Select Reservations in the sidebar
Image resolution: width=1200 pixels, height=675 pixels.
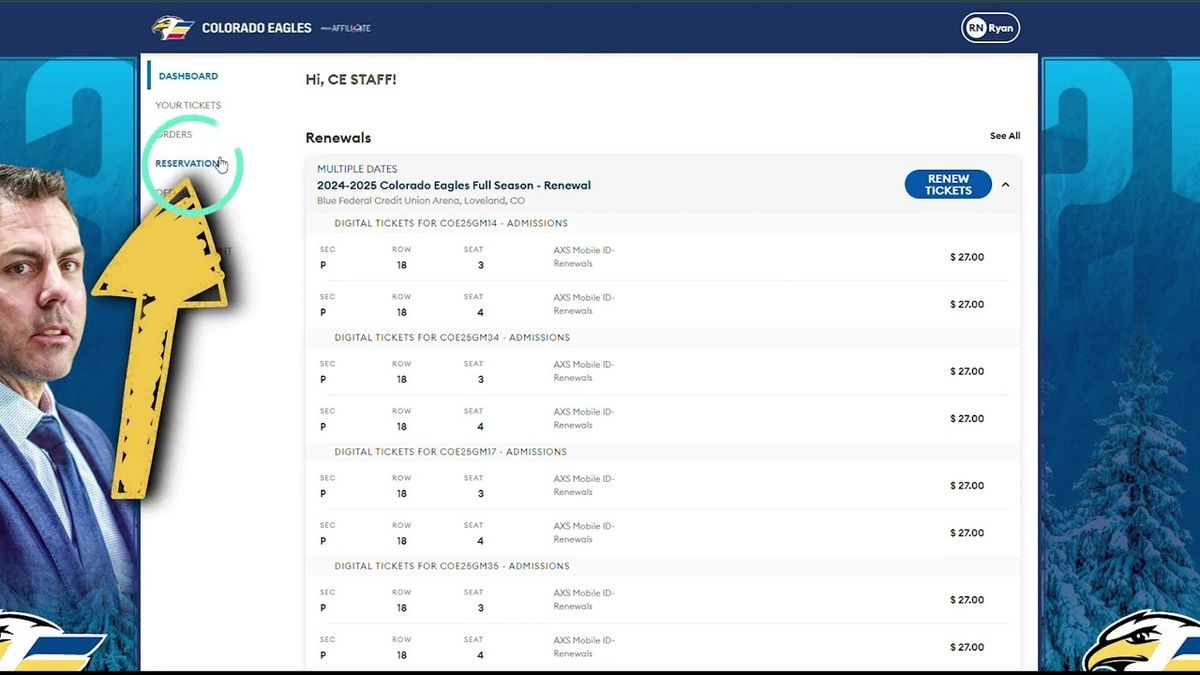(187, 163)
